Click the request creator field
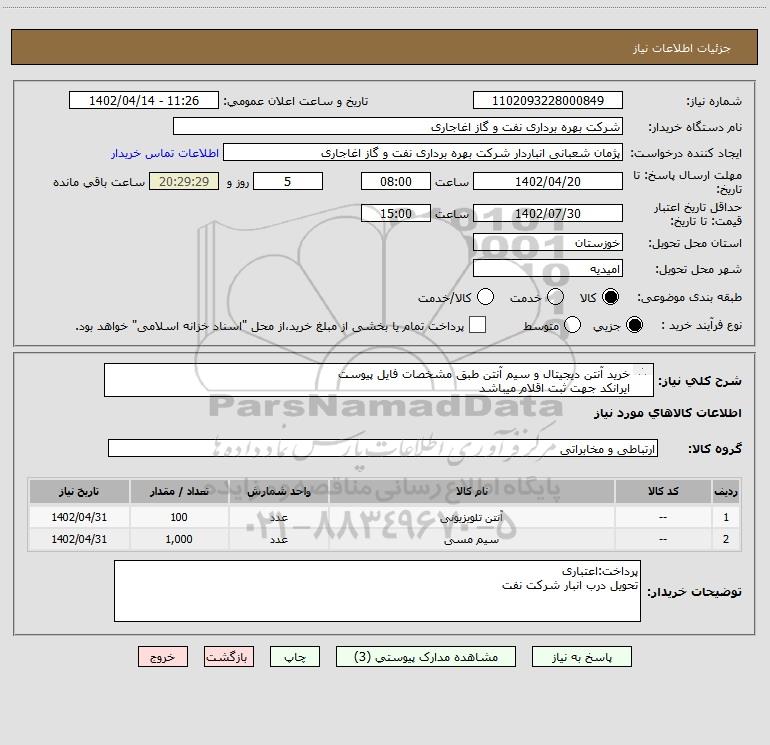The width and height of the screenshot is (770, 745). [423, 152]
